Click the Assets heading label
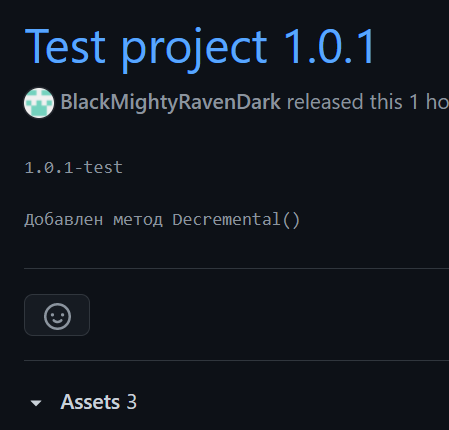The height and width of the screenshot is (430, 449). coord(90,402)
